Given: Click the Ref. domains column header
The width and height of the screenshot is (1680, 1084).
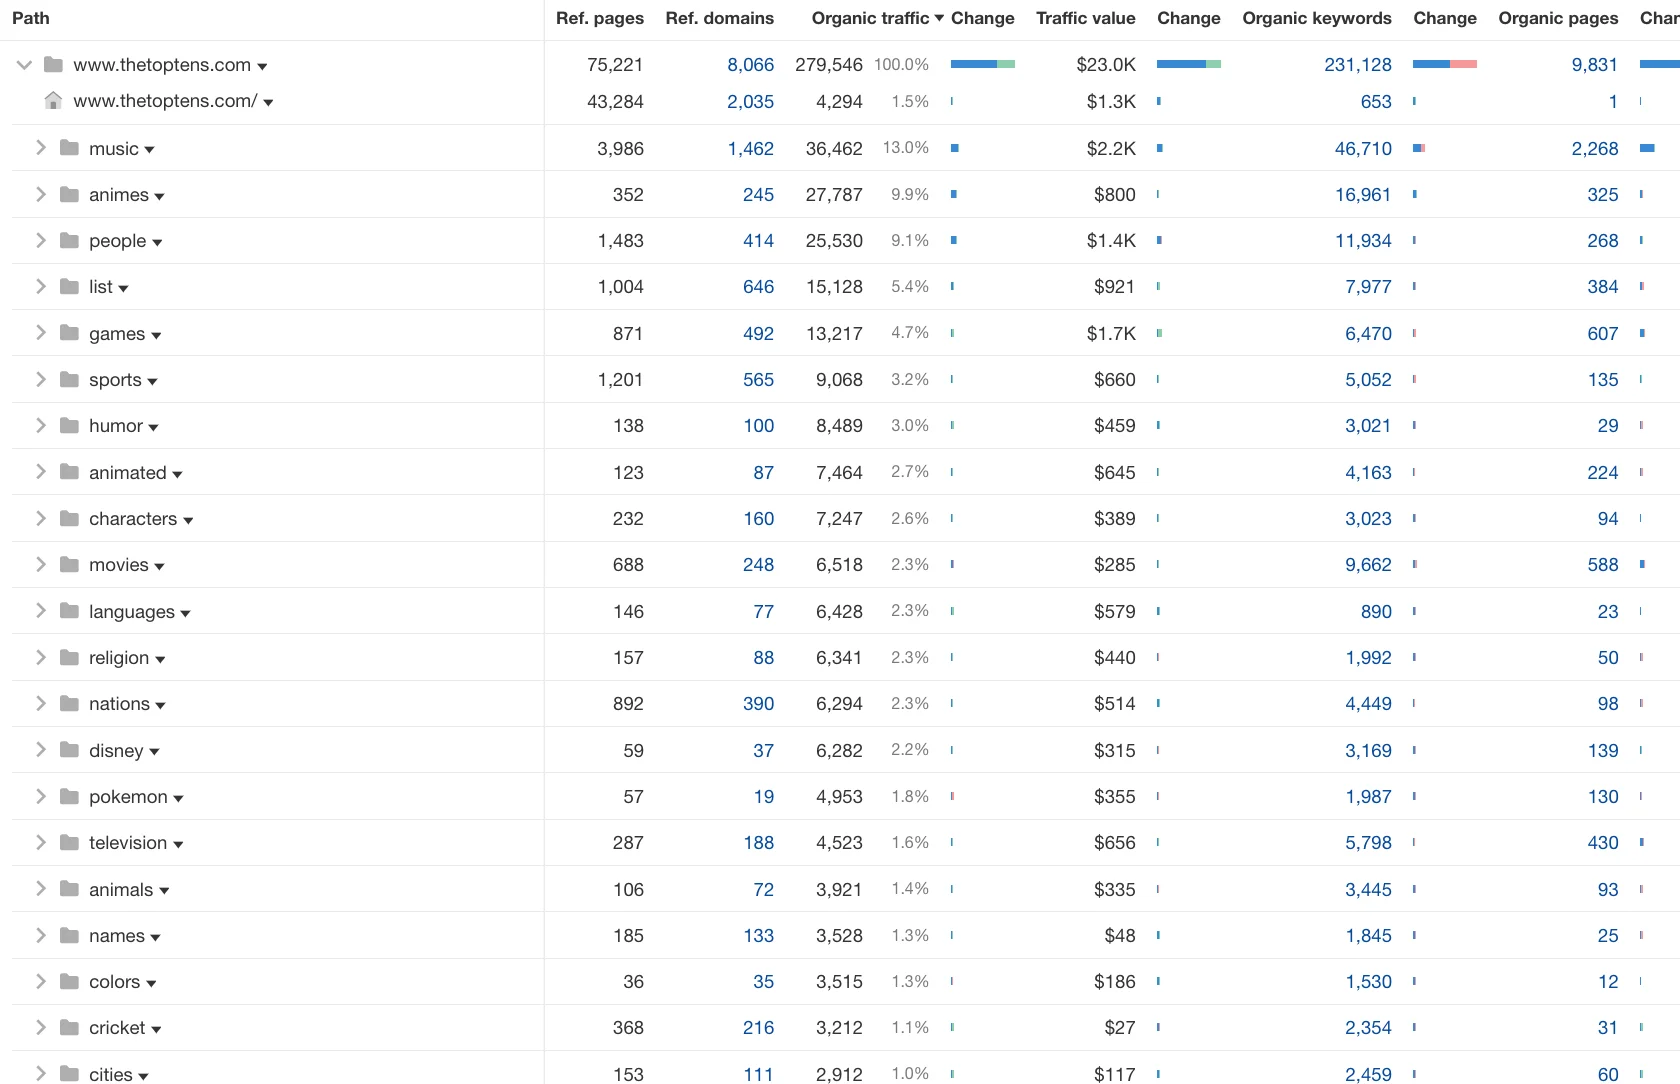Looking at the screenshot, I should 719,18.
